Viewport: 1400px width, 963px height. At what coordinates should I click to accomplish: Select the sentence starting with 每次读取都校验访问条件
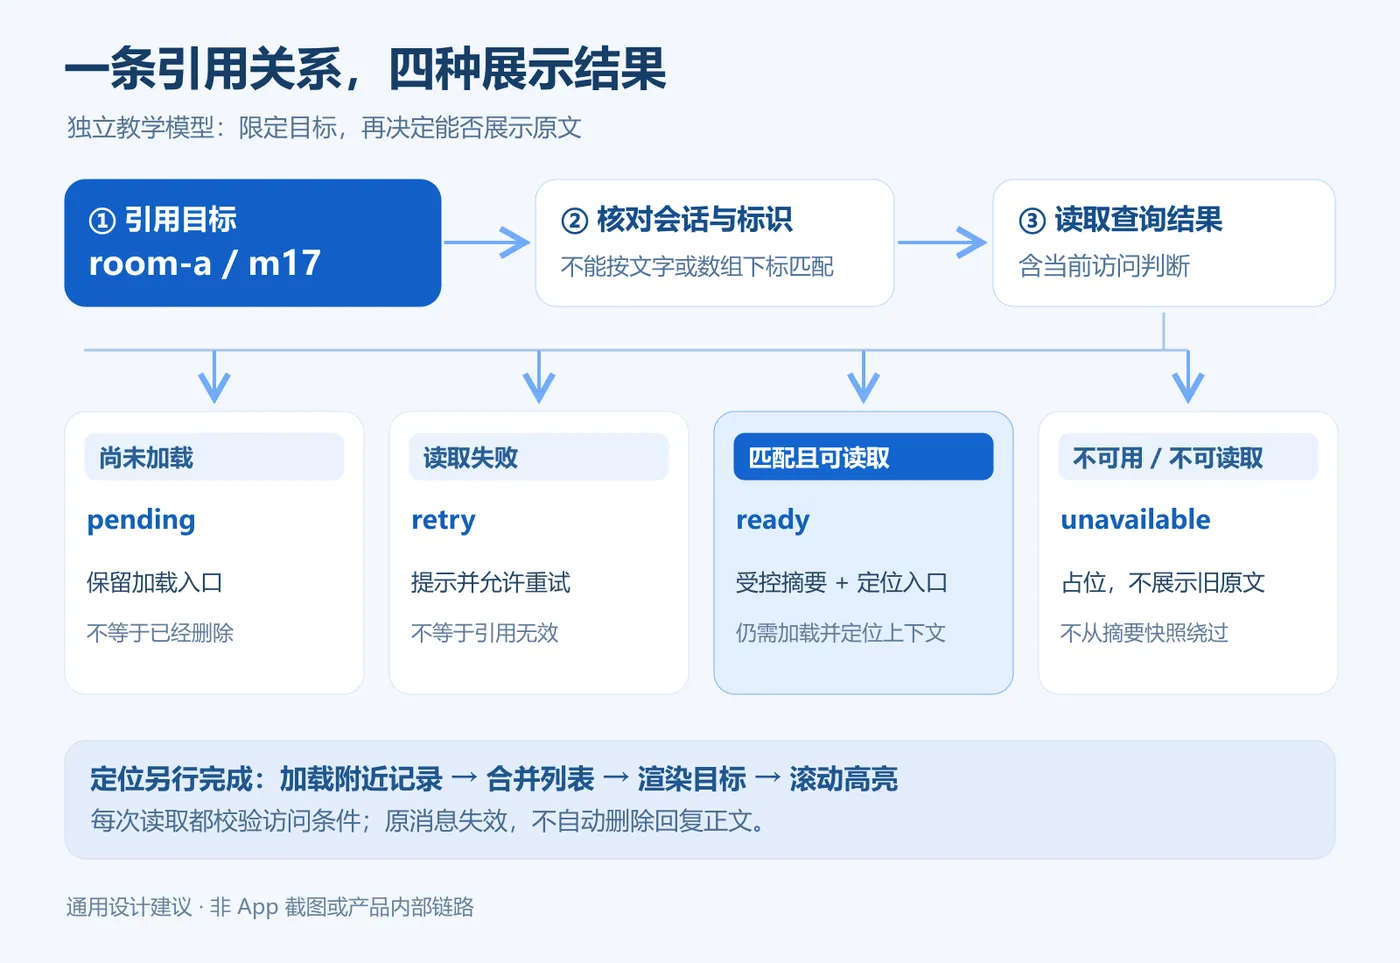pyautogui.click(x=428, y=821)
